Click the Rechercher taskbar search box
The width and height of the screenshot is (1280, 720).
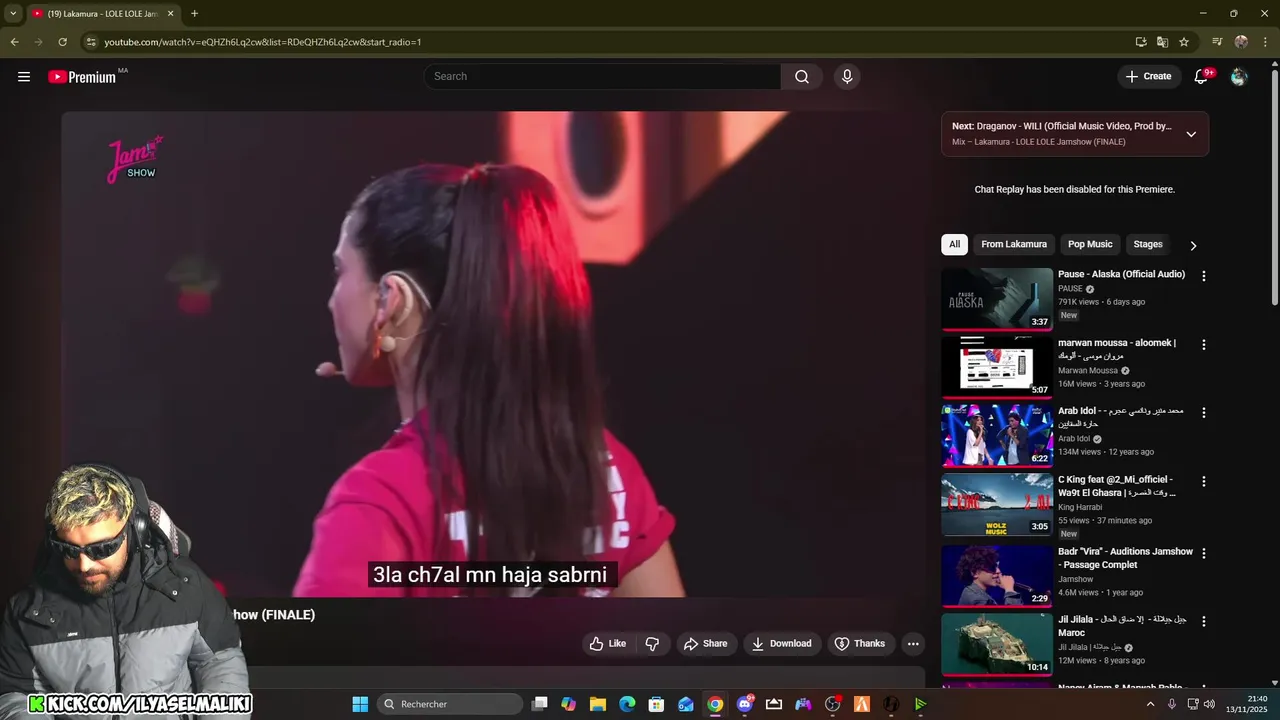(x=450, y=704)
